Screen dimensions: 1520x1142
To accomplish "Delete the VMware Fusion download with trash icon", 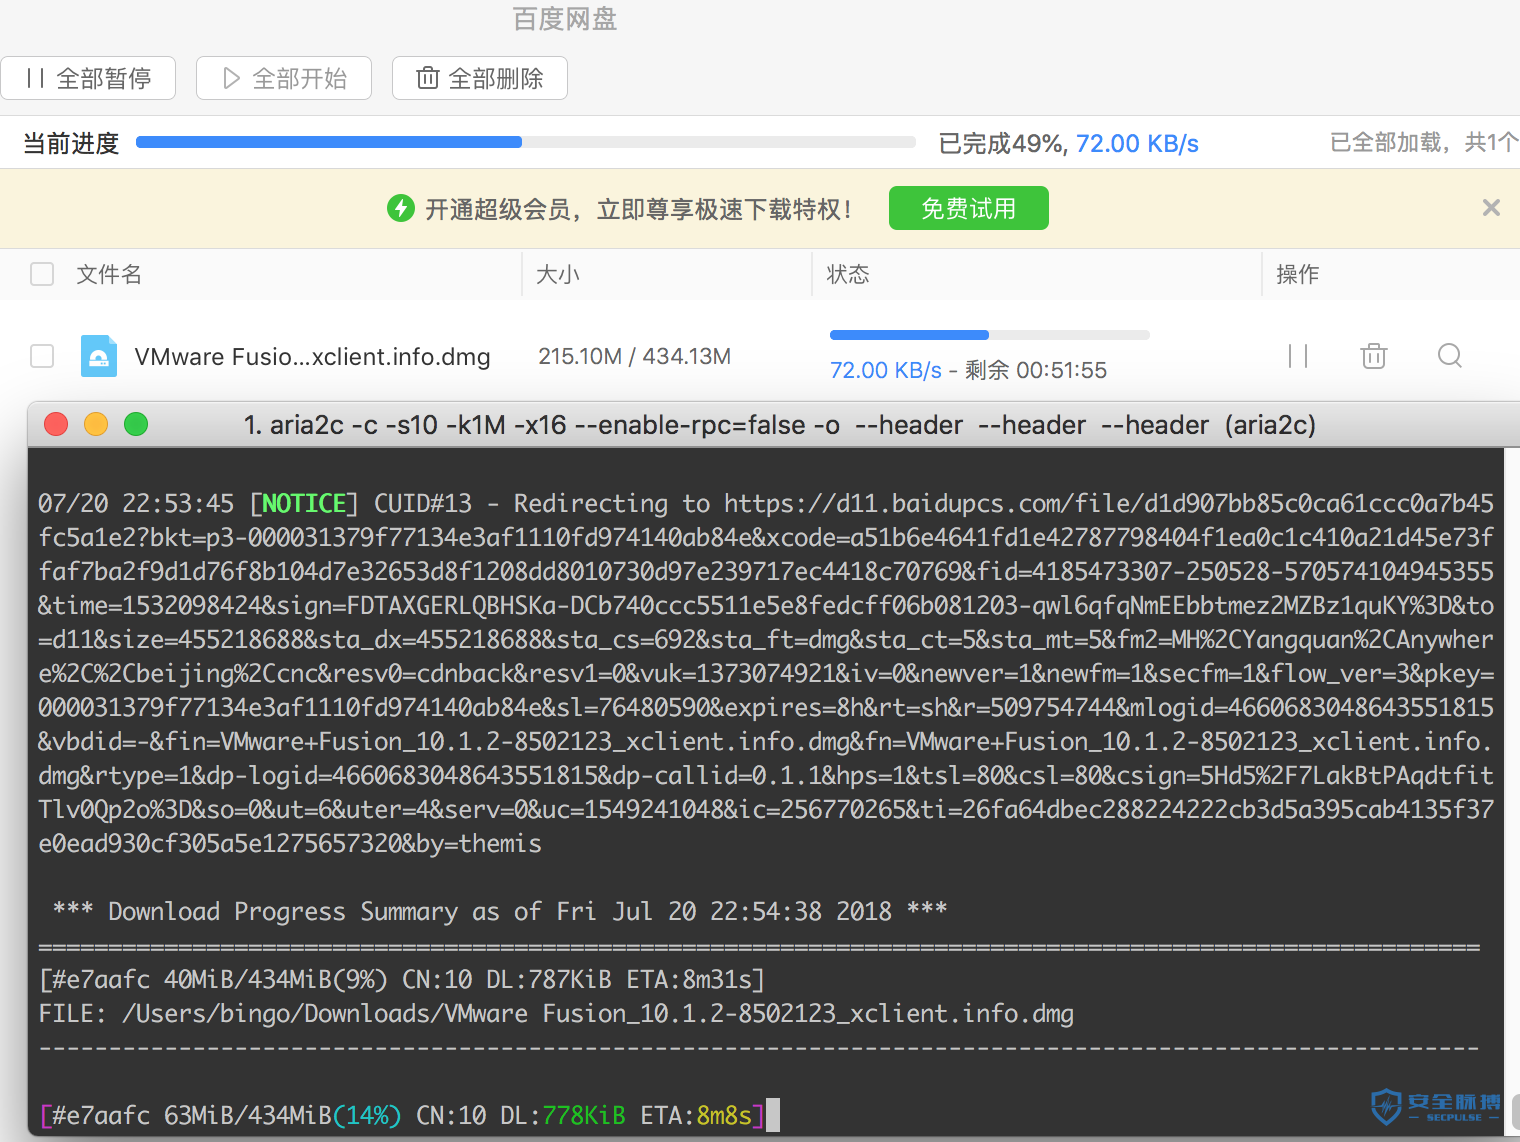I will click(1374, 356).
